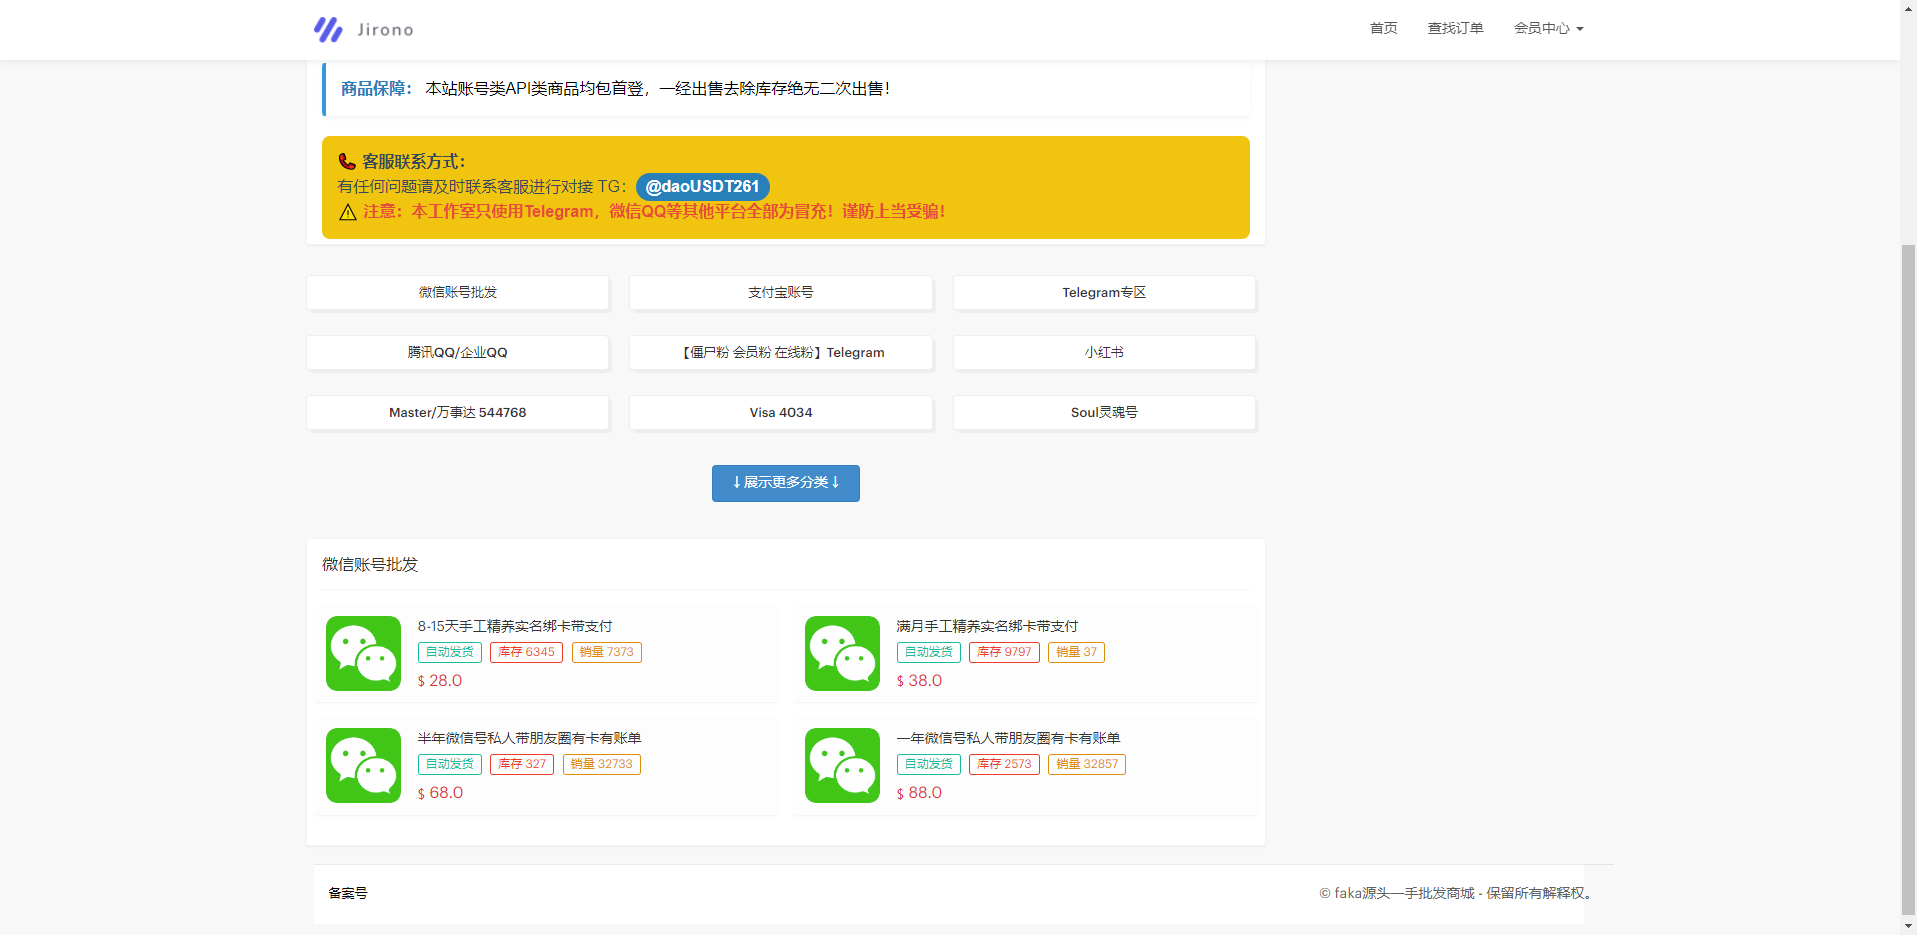The height and width of the screenshot is (935, 1917).
Task: Click the 备案号 footer text
Action: coord(348,894)
